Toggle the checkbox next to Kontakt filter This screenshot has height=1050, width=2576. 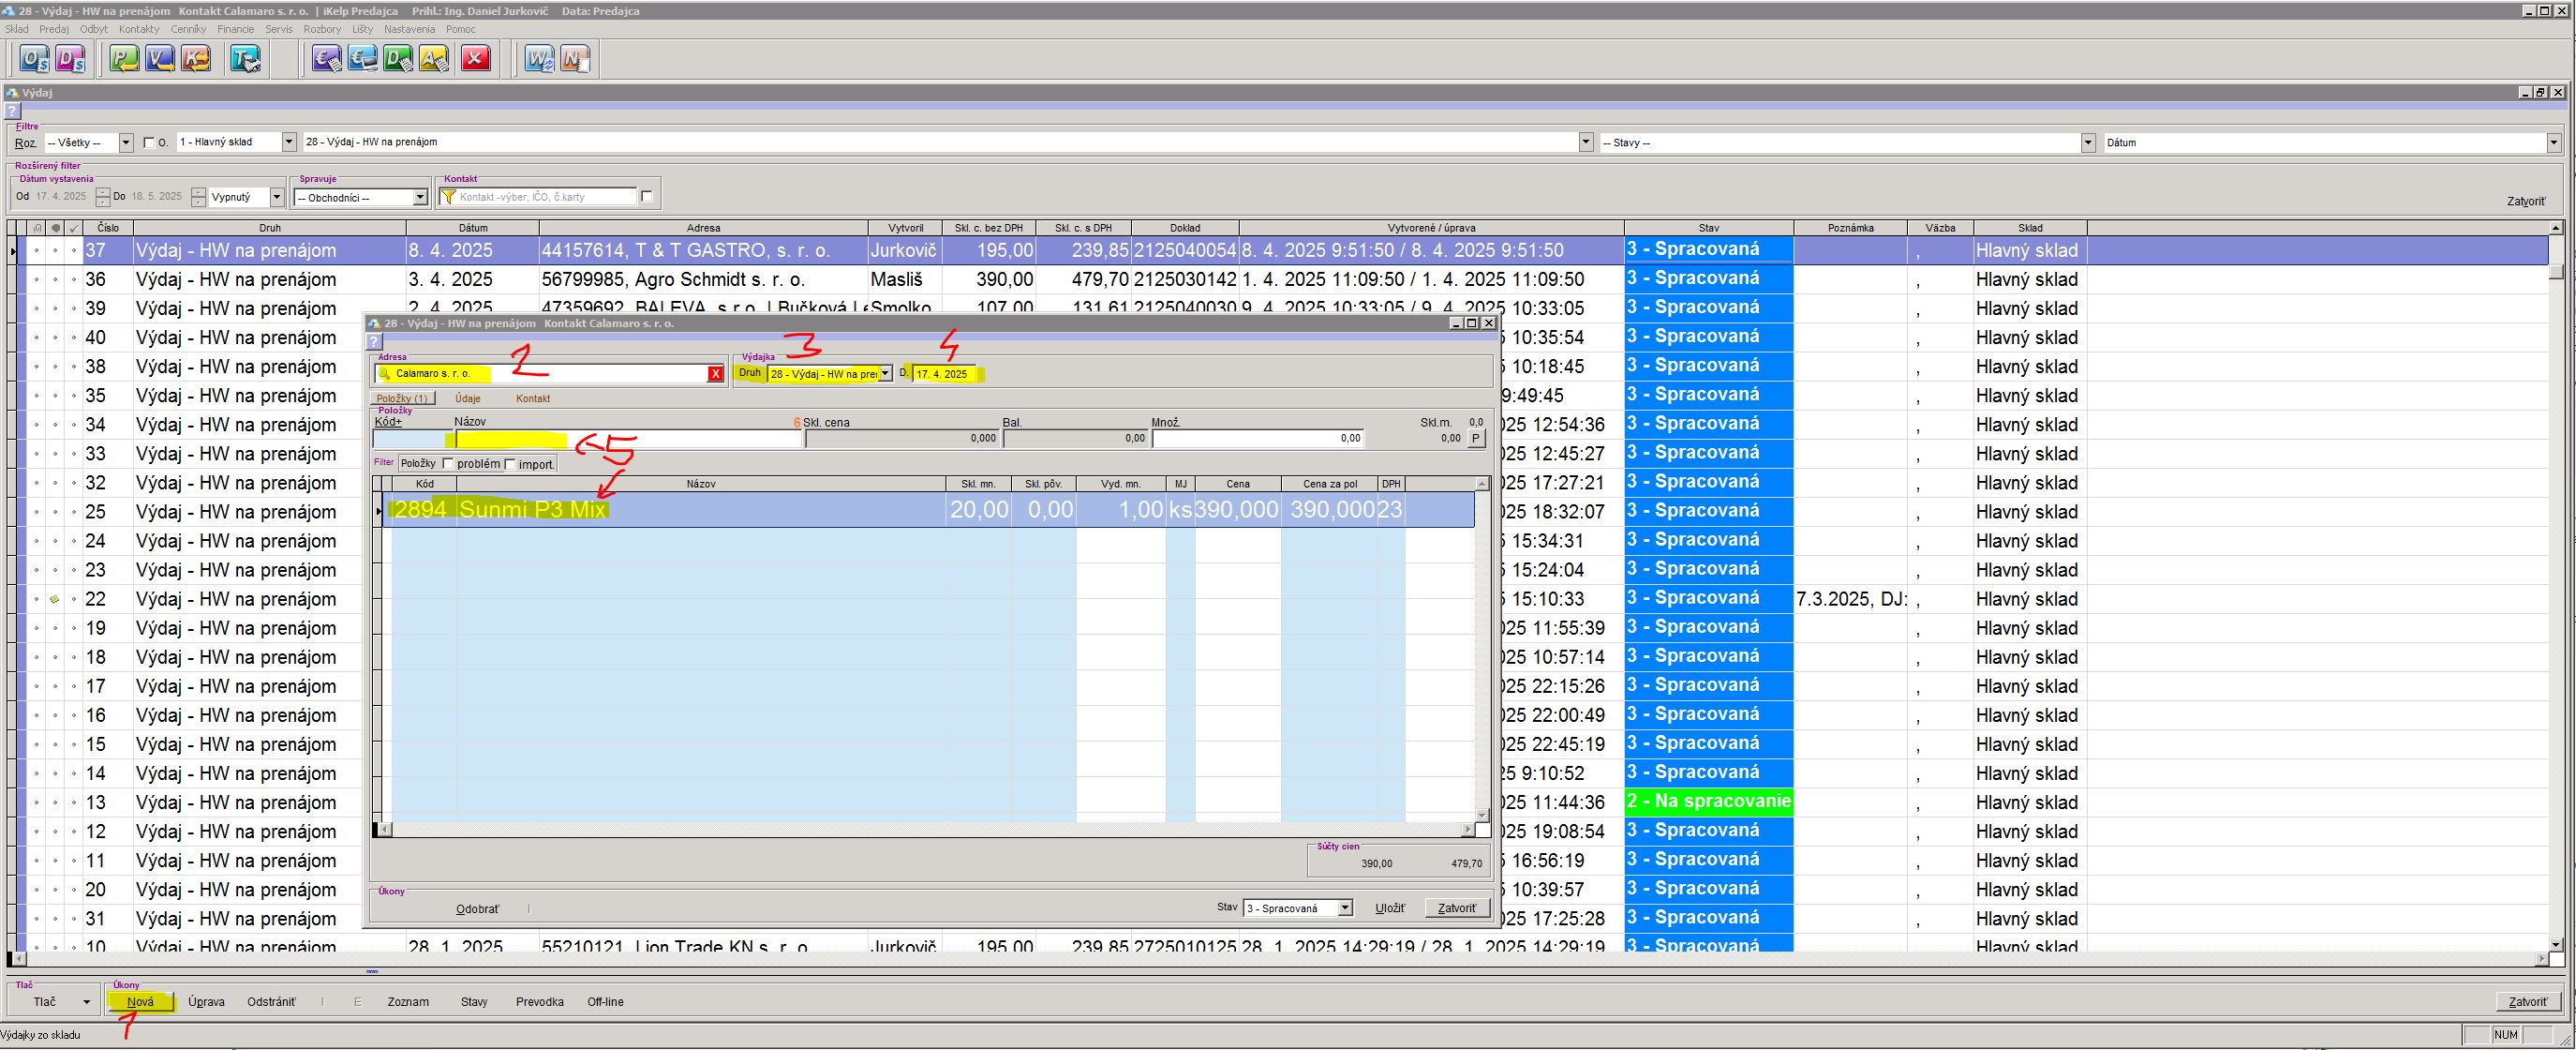[x=647, y=197]
